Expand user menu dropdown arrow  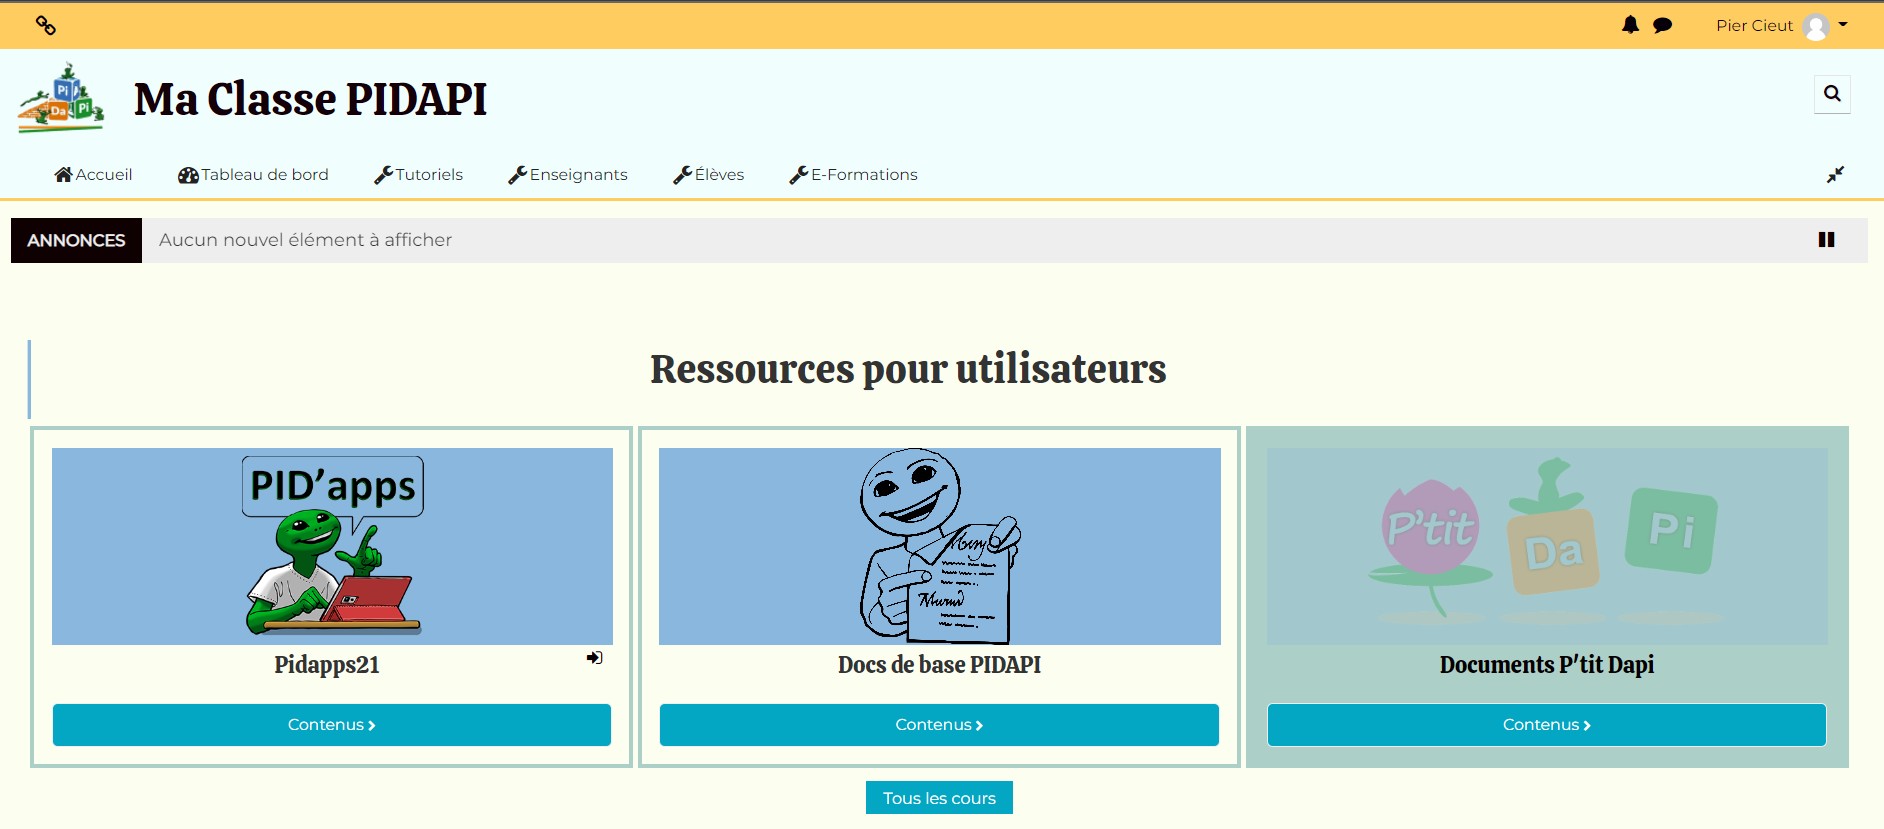1843,24
